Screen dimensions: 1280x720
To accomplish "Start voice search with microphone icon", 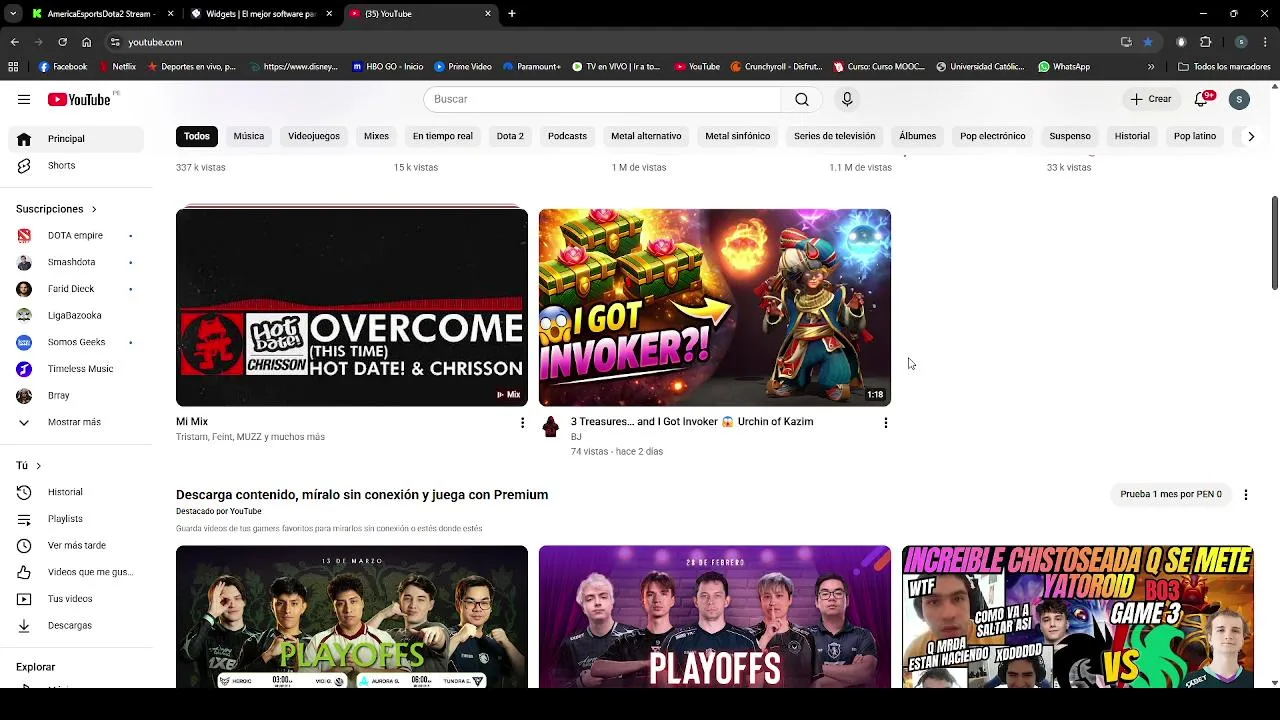I will (847, 99).
